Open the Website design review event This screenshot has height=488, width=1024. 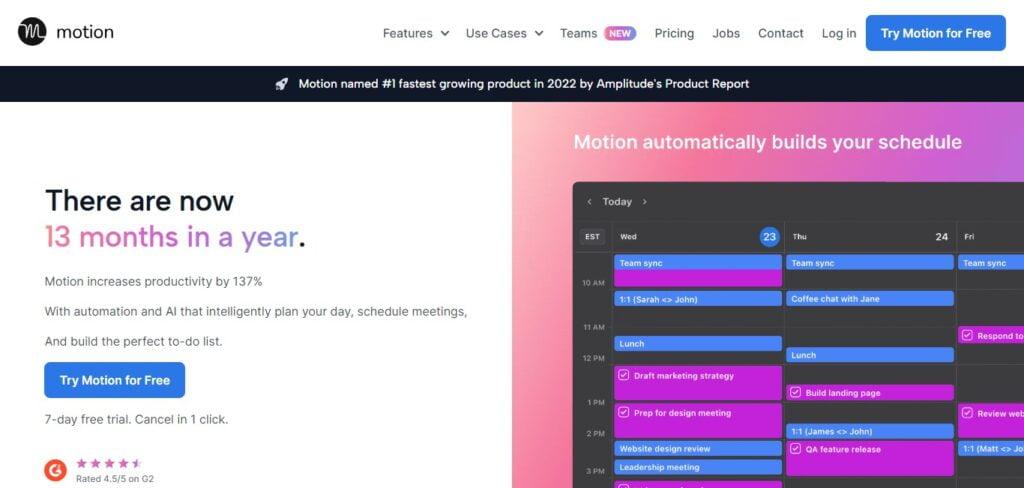point(697,449)
